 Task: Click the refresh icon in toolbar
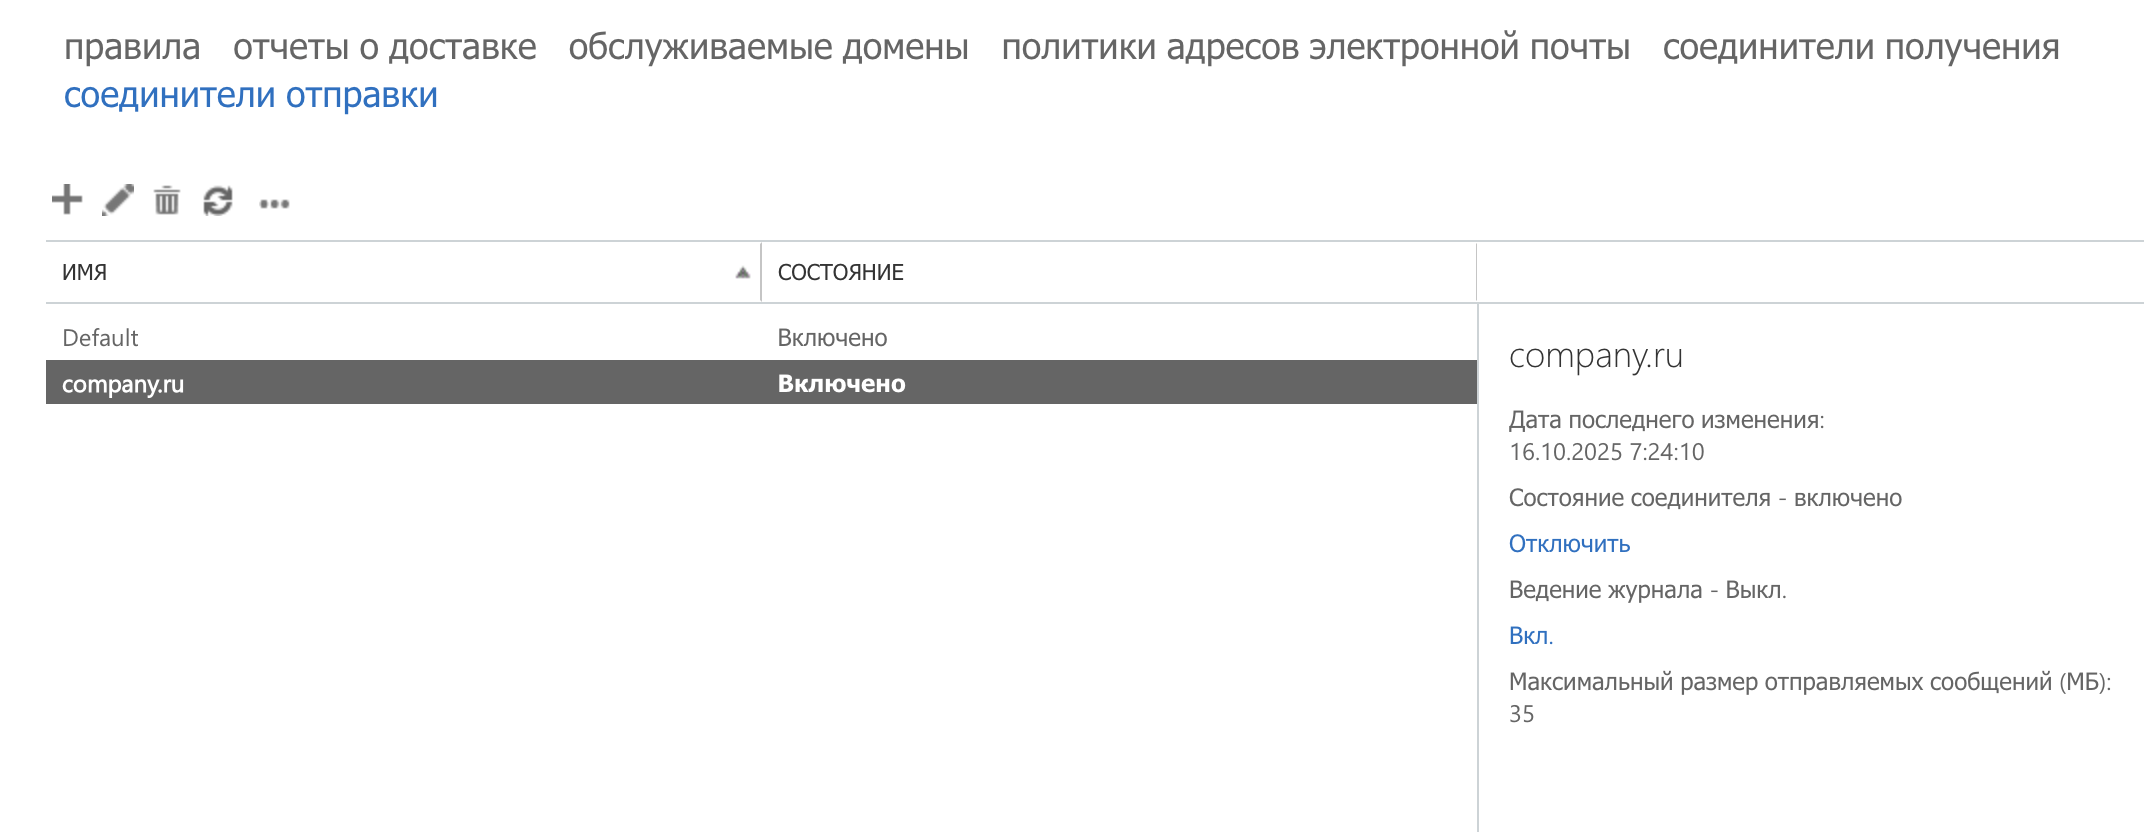coord(218,201)
